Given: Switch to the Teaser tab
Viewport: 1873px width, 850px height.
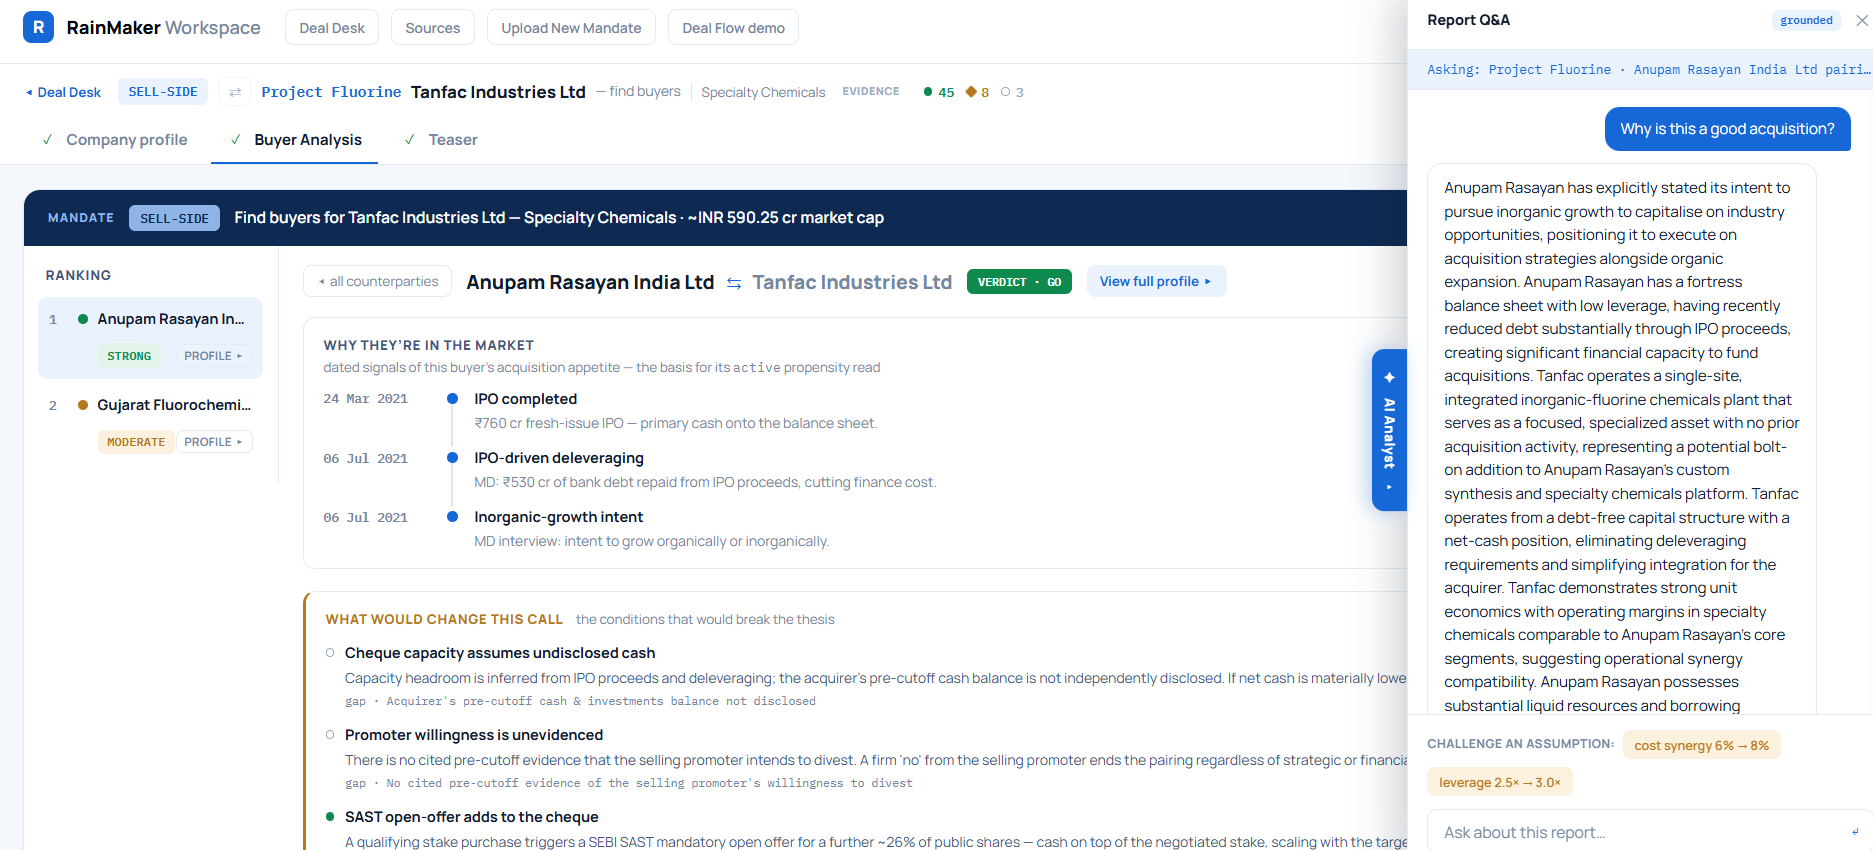Looking at the screenshot, I should pos(441,140).
